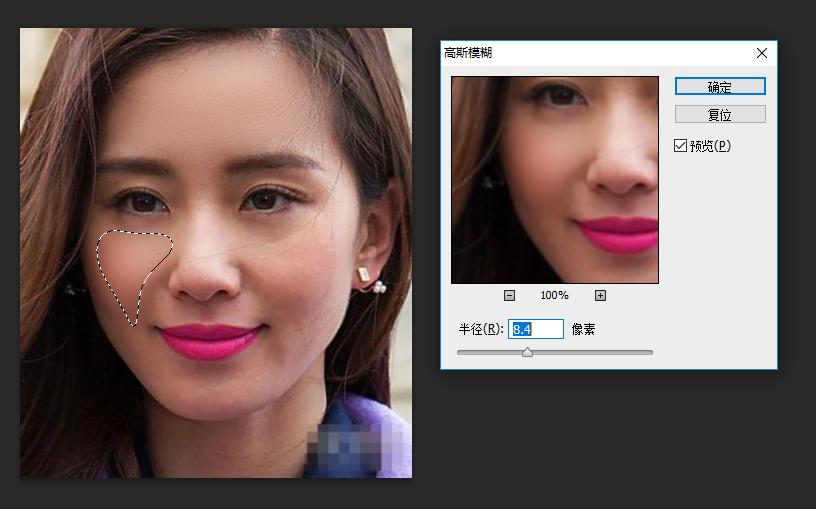816x509 pixels.
Task: Click the 半径(R) label text
Action: pyautogui.click(x=481, y=329)
